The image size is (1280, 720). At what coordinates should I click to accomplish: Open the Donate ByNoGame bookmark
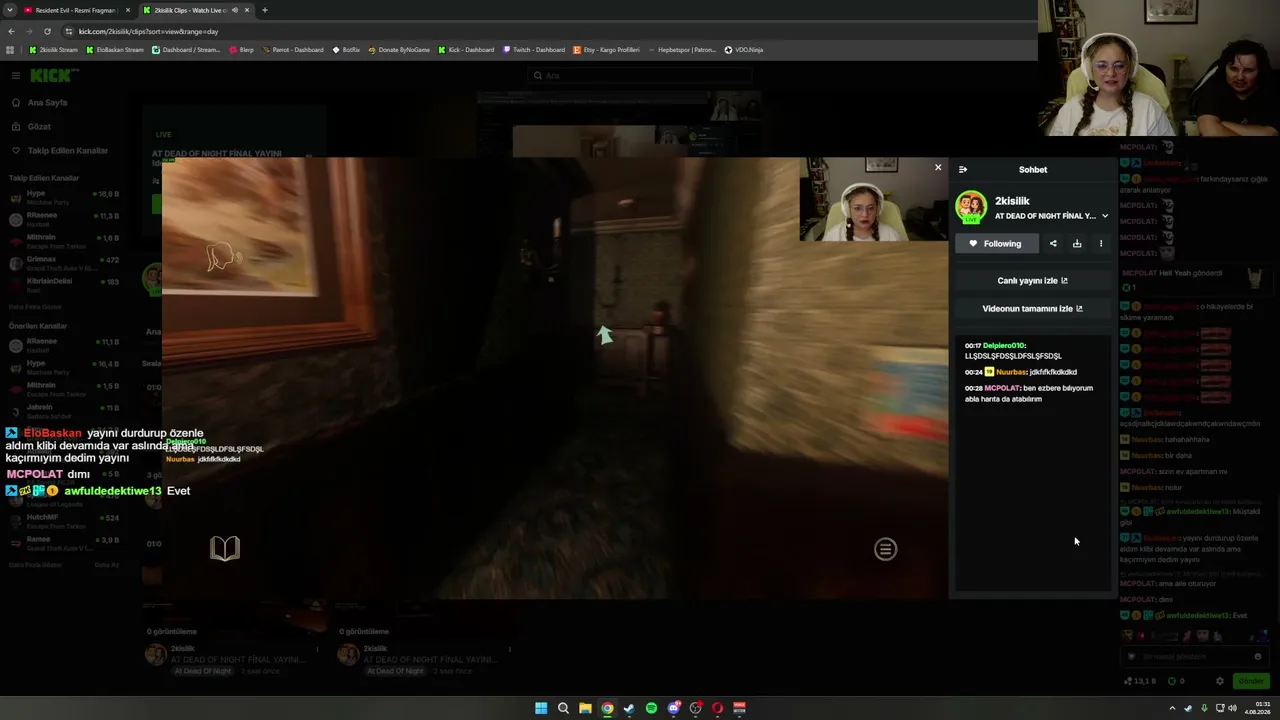point(399,50)
